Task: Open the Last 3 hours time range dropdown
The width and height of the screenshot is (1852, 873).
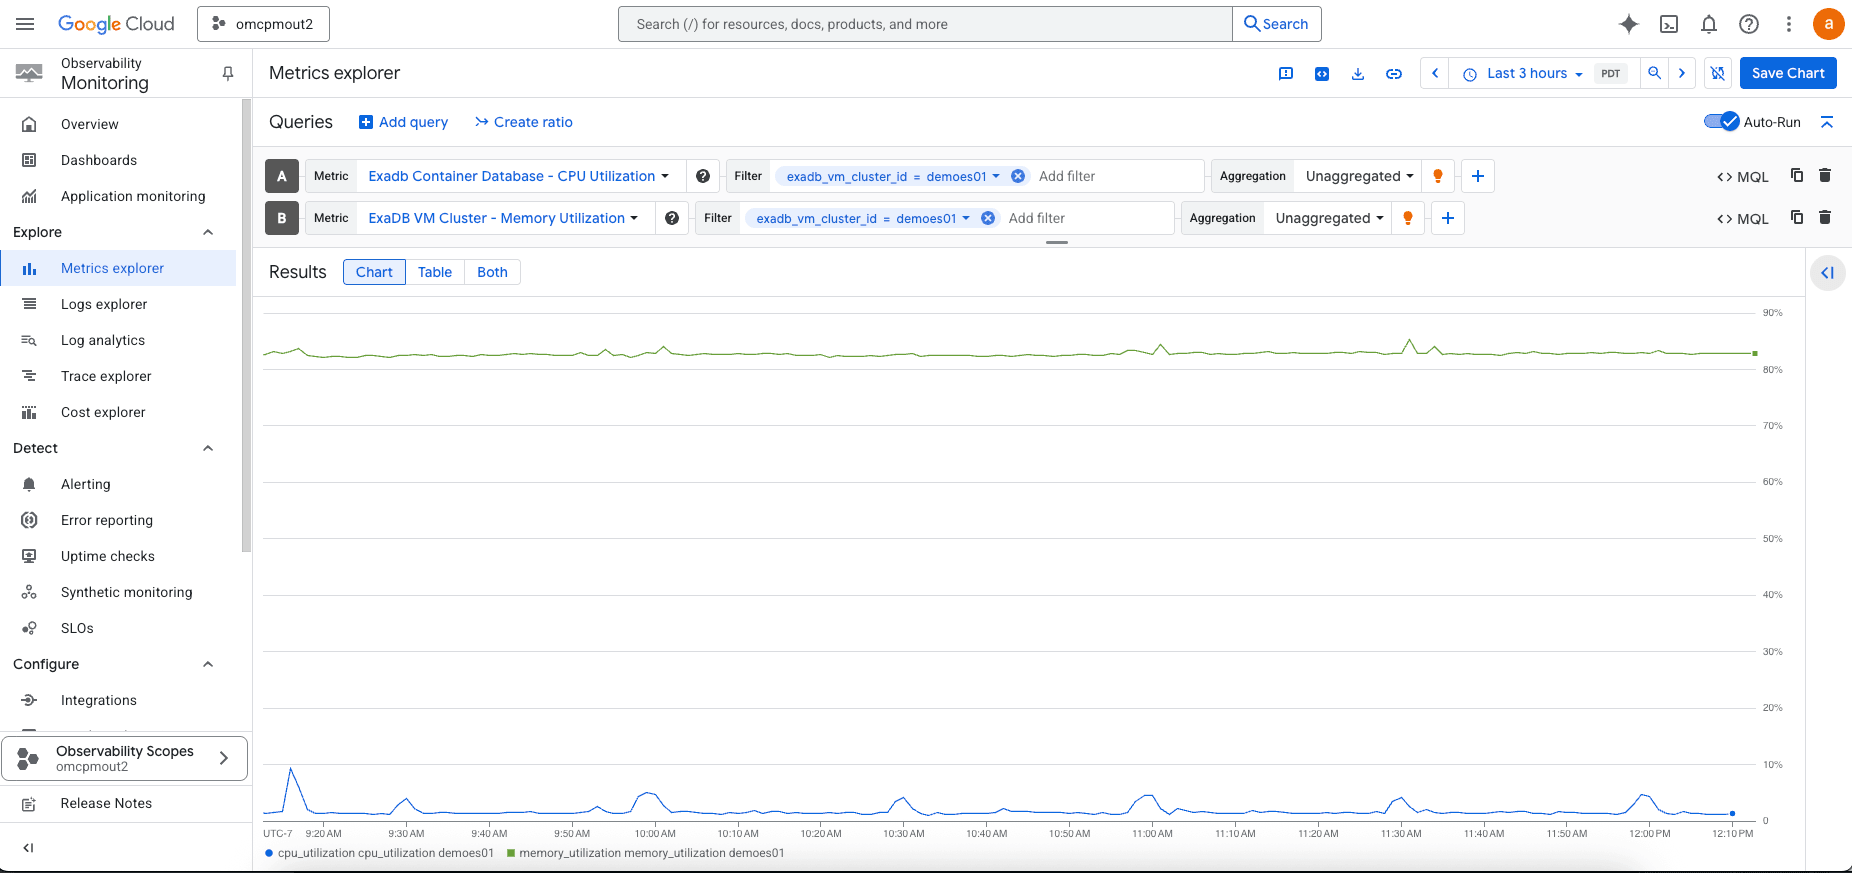Action: coord(1524,73)
